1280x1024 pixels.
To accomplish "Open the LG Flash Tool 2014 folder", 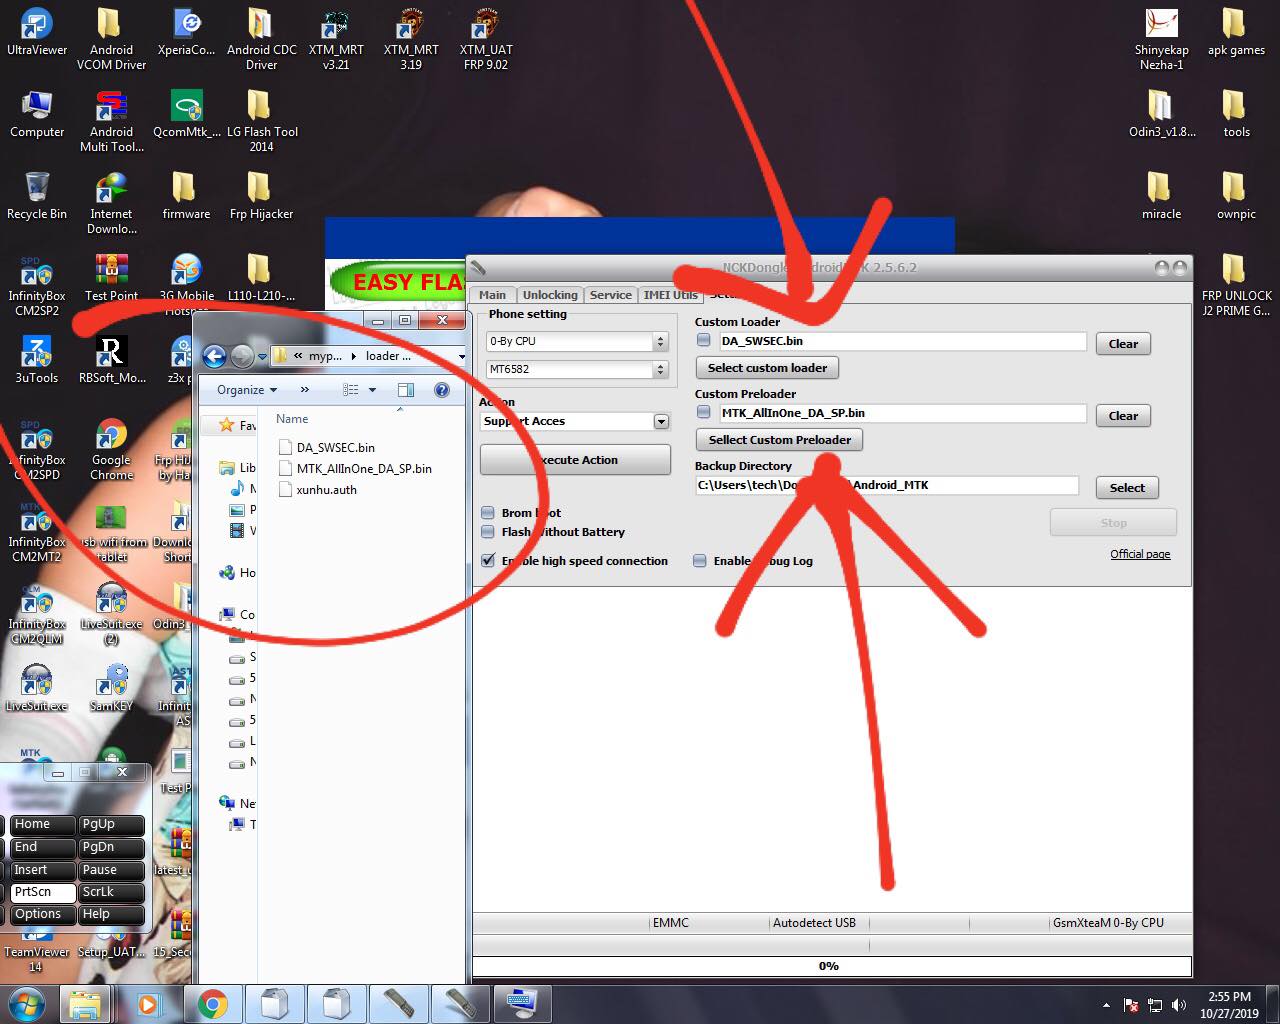I will point(261,122).
